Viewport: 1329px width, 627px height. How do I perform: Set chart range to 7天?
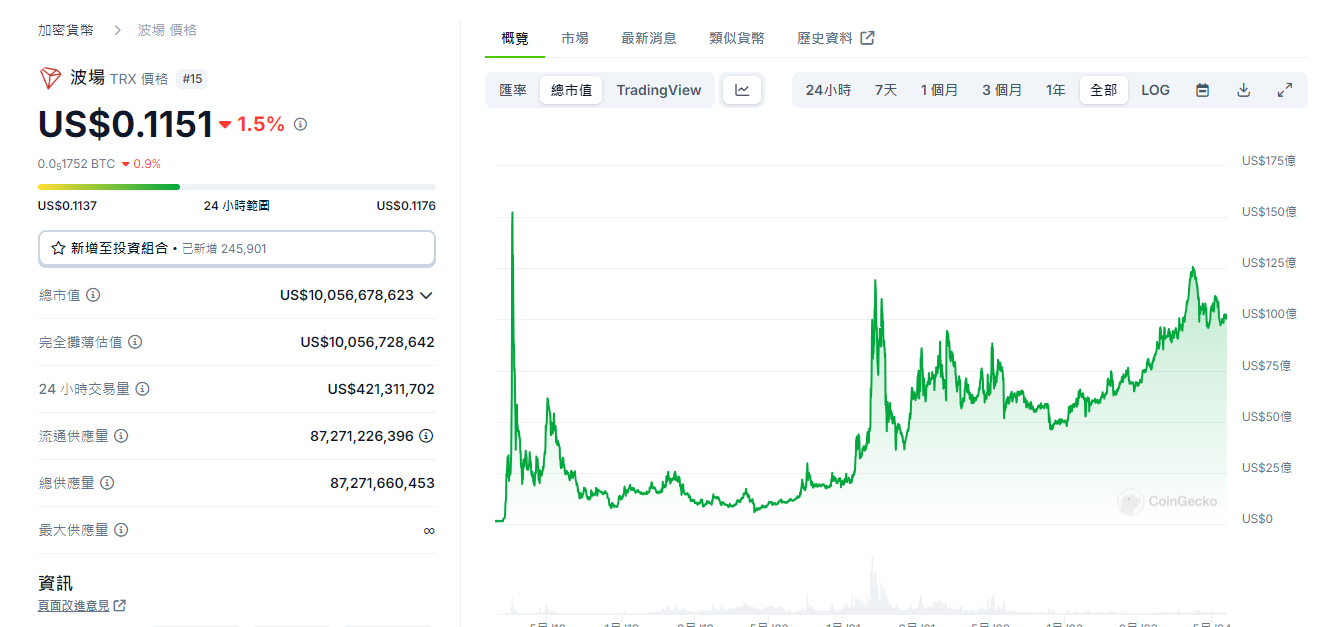pyautogui.click(x=886, y=90)
